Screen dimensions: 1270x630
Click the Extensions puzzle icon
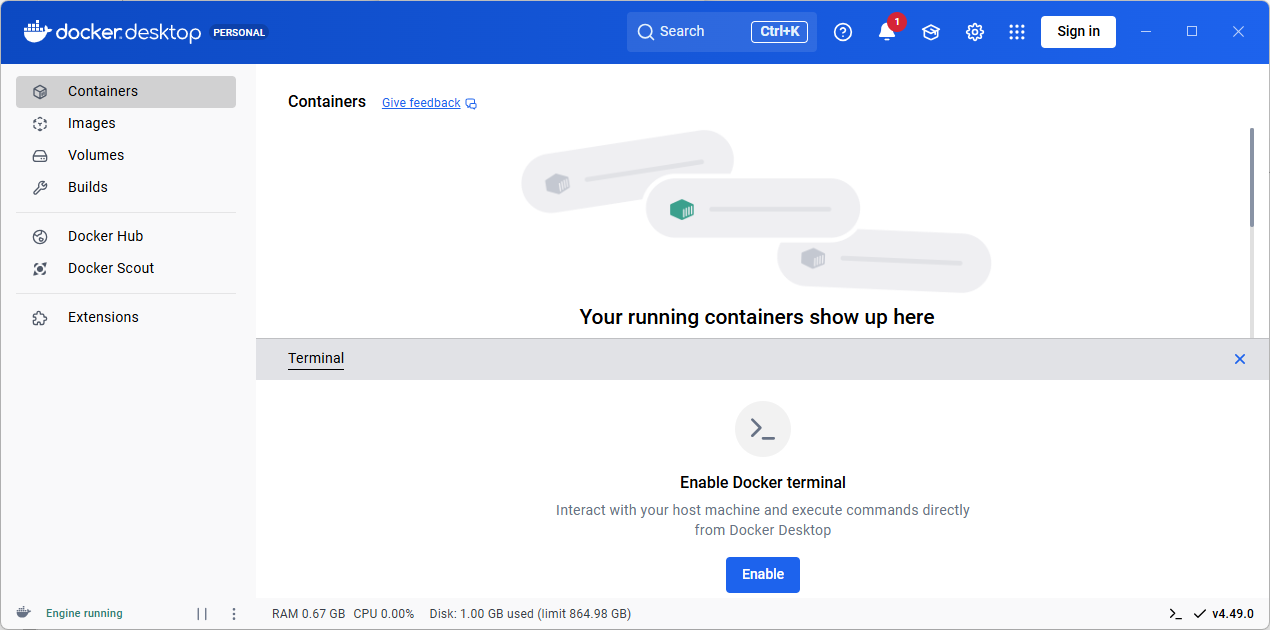point(40,317)
